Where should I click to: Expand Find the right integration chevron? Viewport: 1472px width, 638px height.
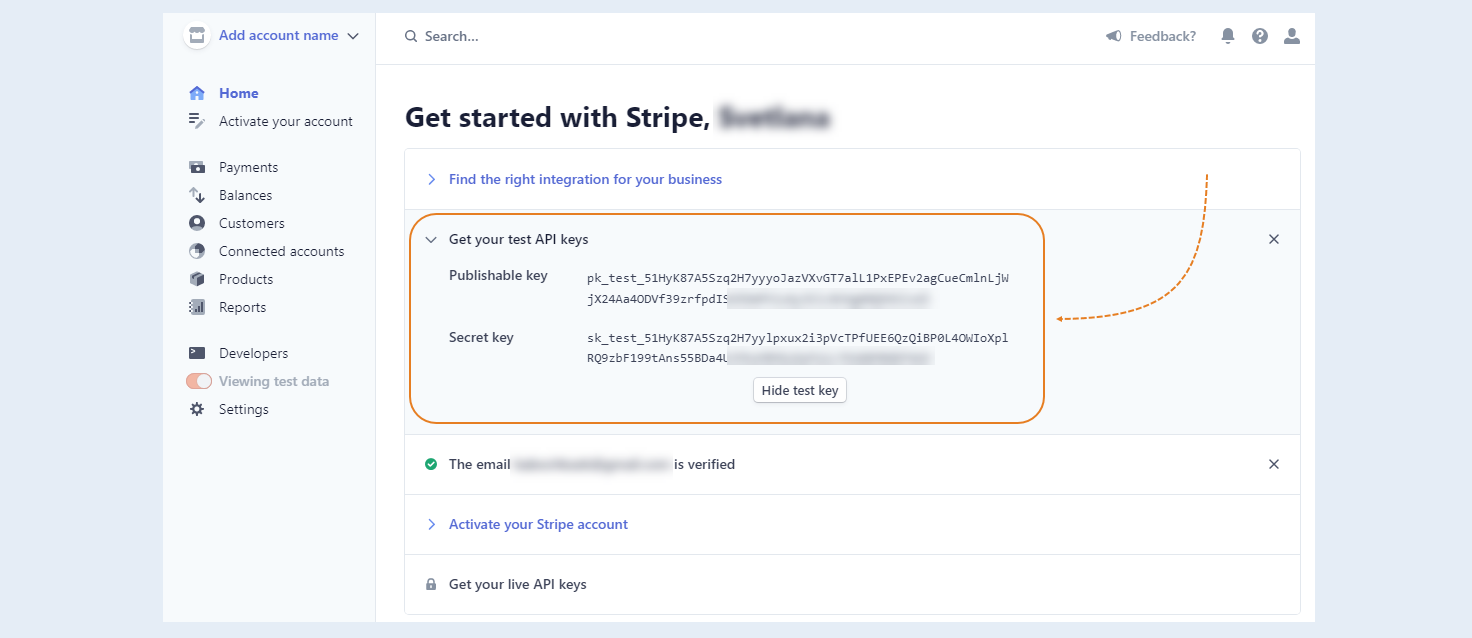point(431,179)
